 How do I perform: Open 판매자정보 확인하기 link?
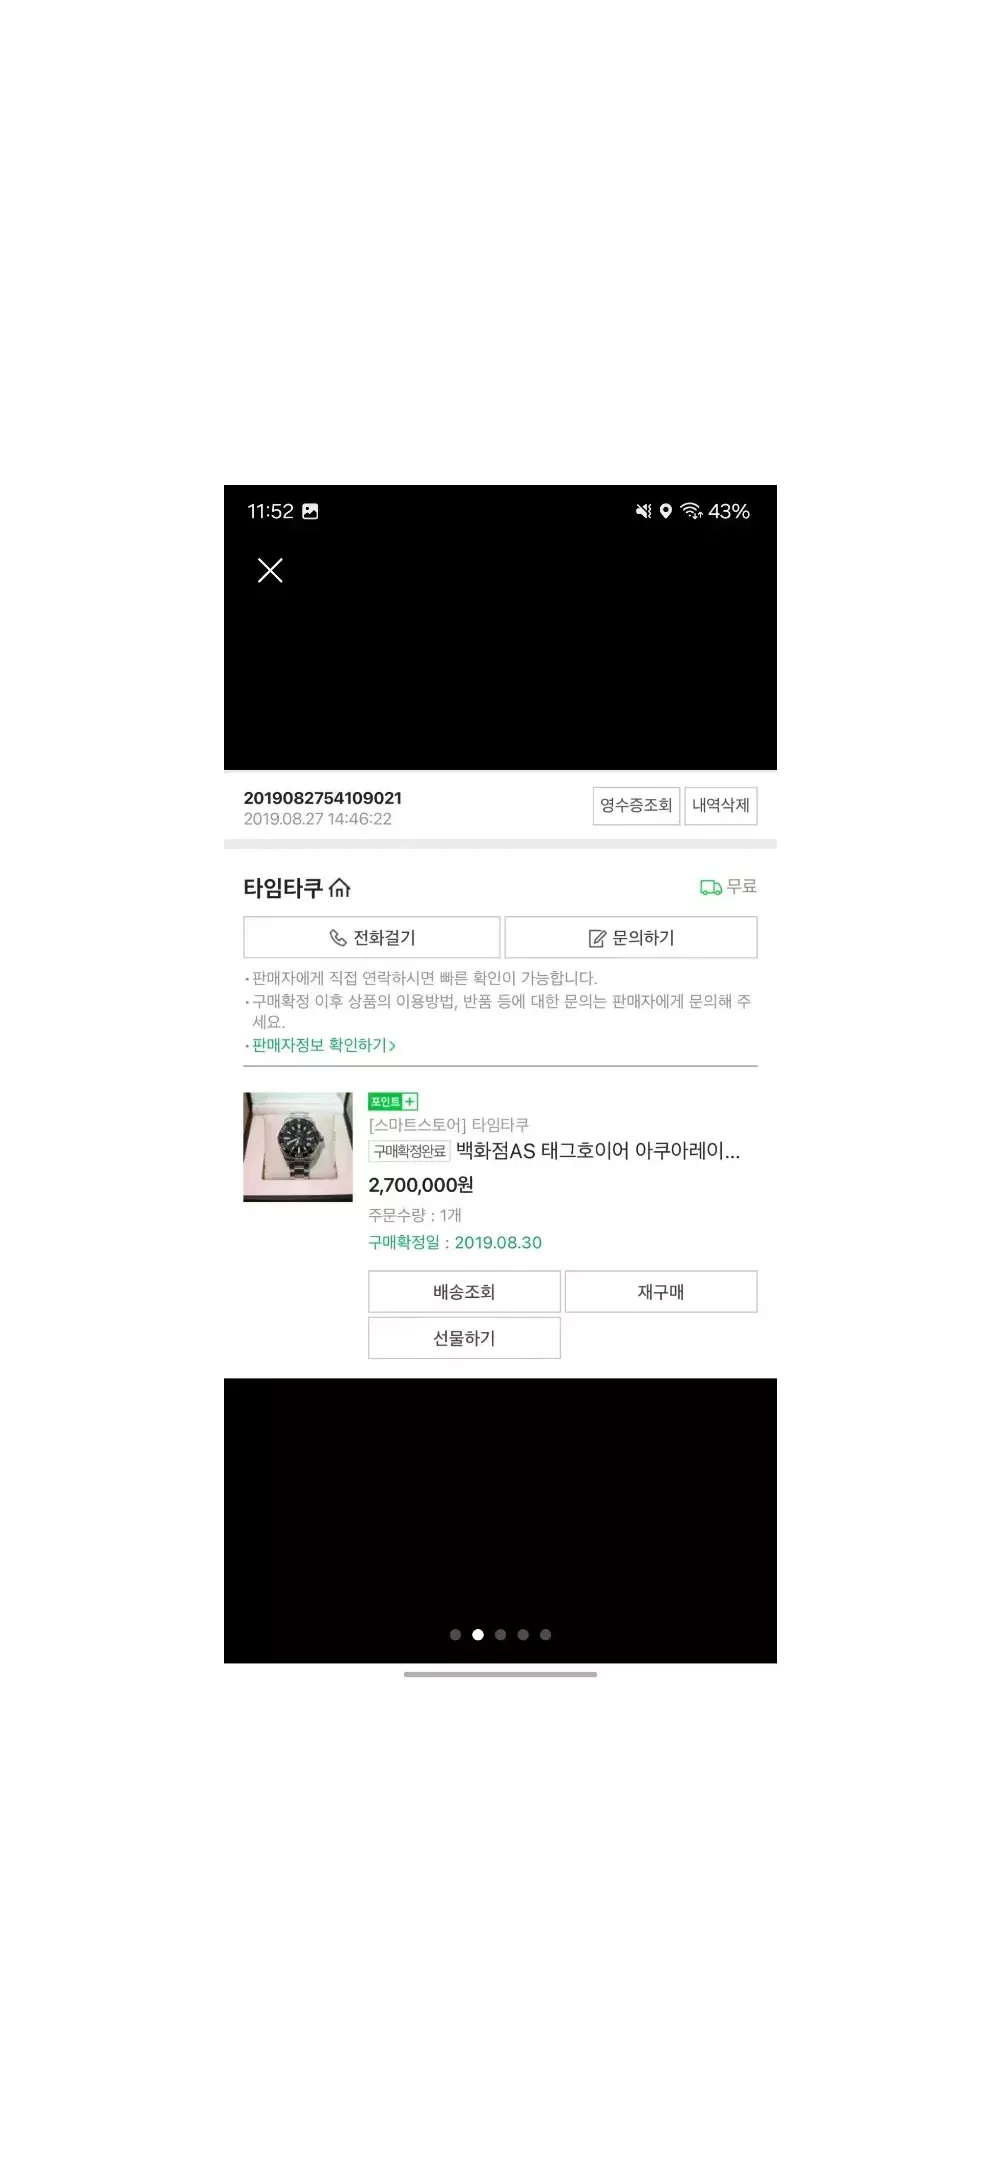(x=324, y=1045)
